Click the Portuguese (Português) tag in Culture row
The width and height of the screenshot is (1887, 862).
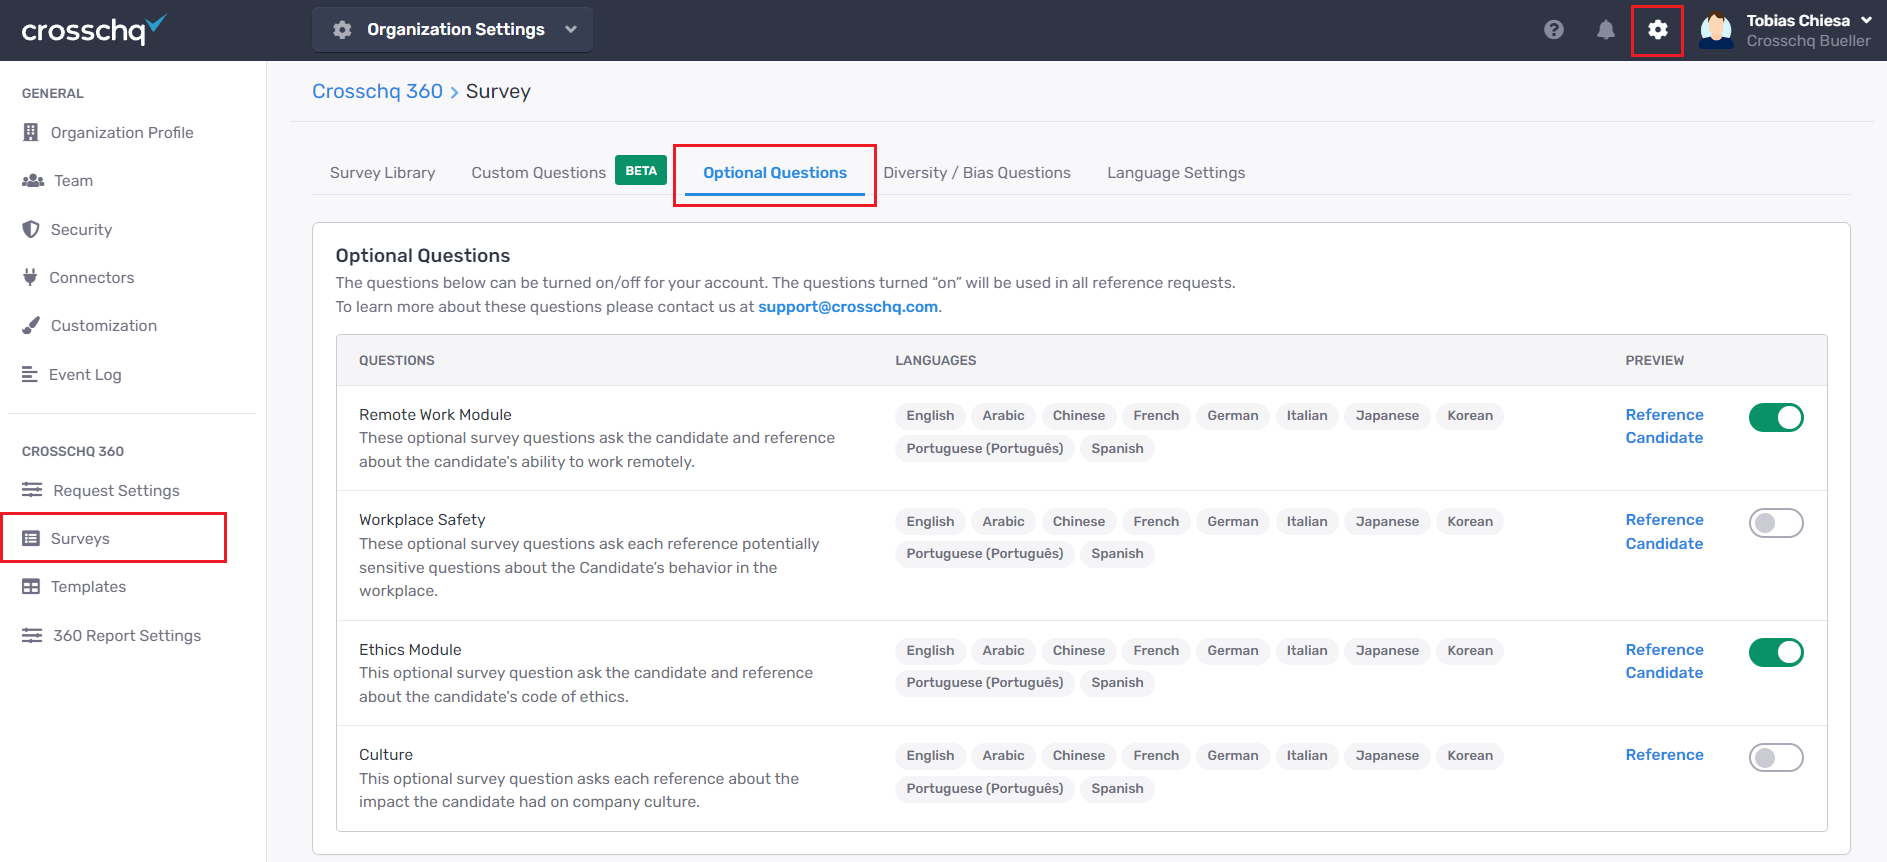pyautogui.click(x=985, y=789)
